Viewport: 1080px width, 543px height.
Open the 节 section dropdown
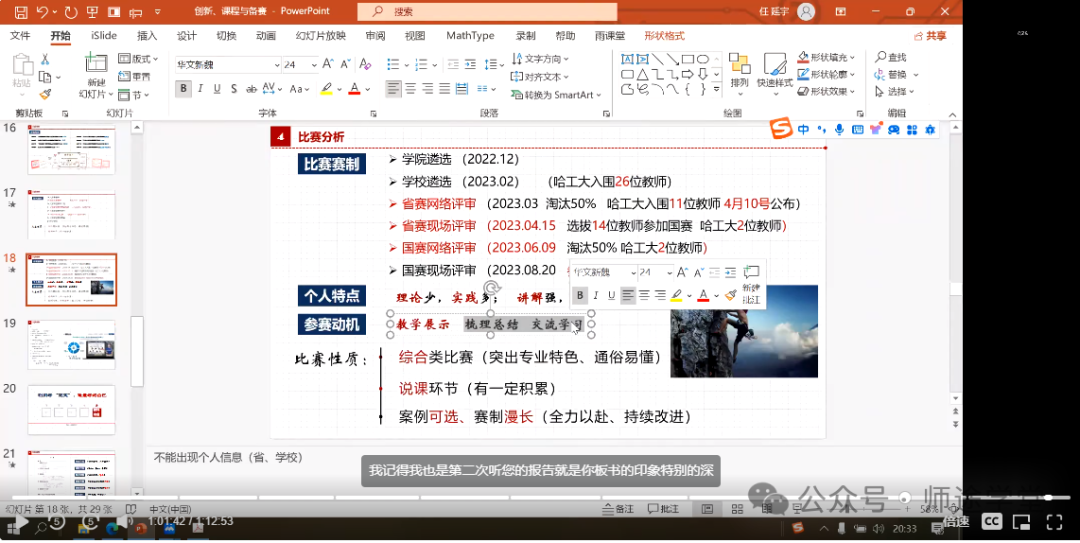tap(133, 95)
